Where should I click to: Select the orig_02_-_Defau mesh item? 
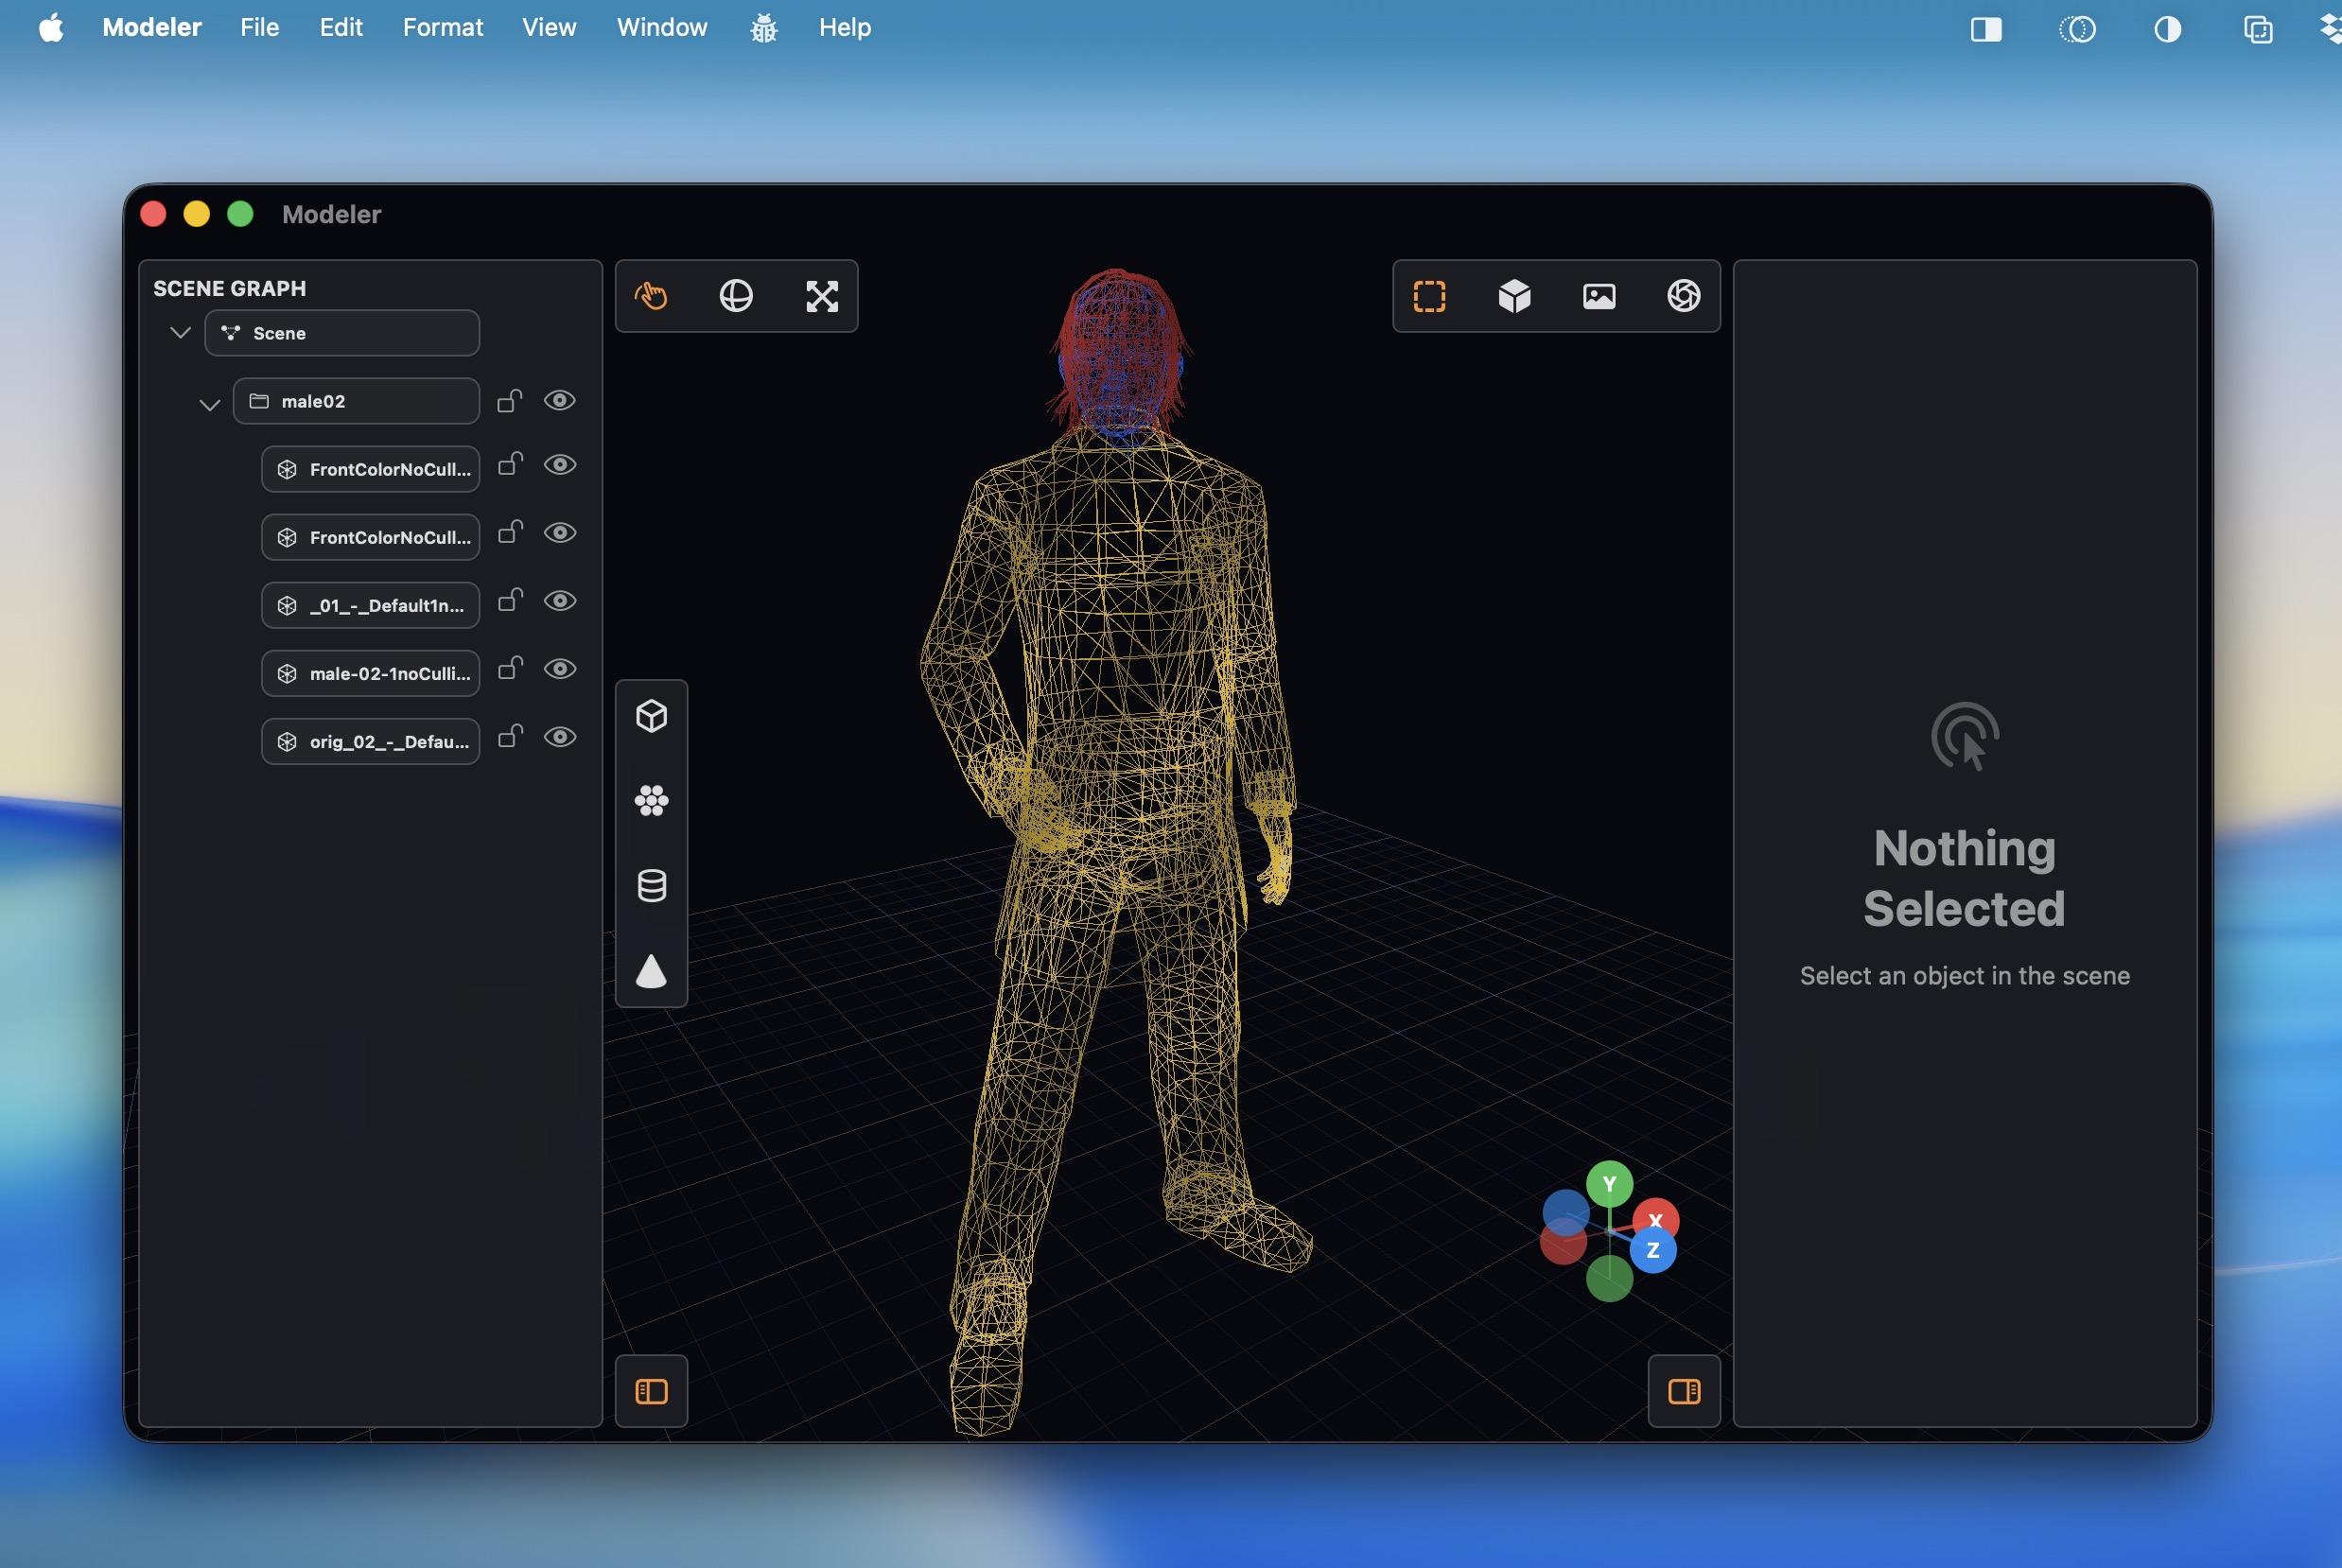tap(371, 741)
